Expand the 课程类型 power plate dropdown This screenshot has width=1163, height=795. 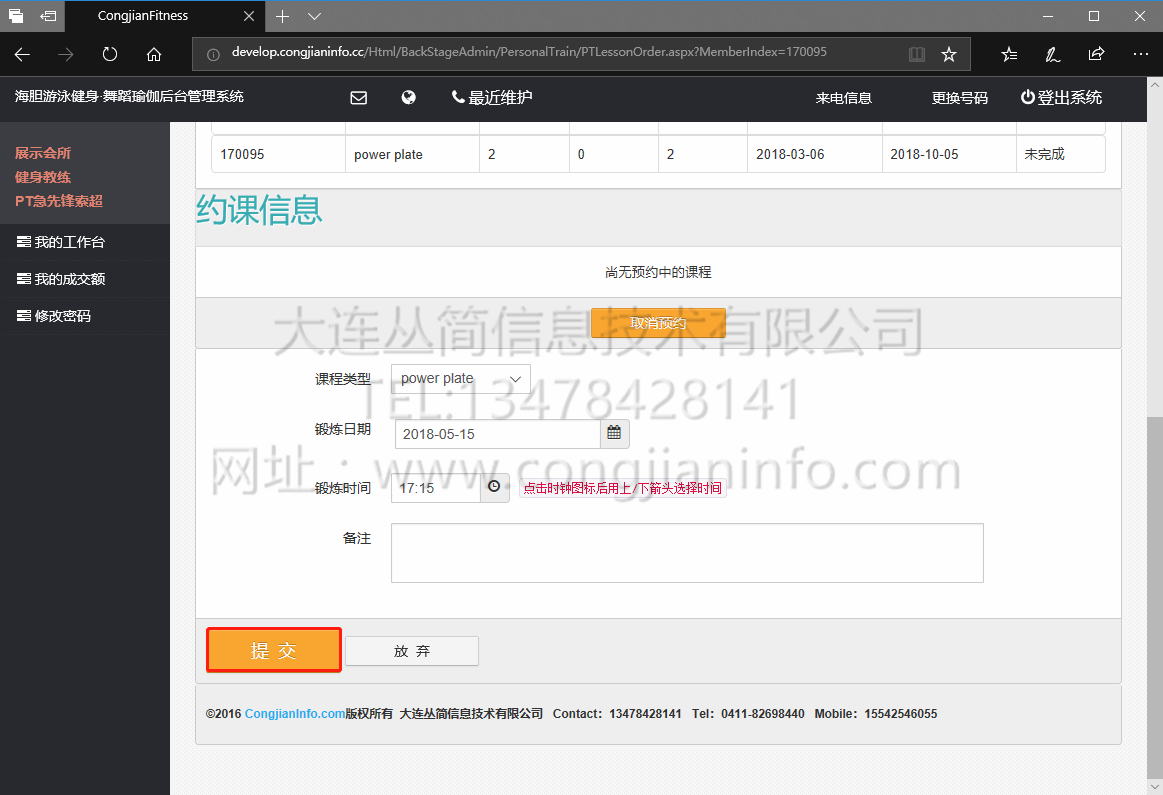coord(461,378)
